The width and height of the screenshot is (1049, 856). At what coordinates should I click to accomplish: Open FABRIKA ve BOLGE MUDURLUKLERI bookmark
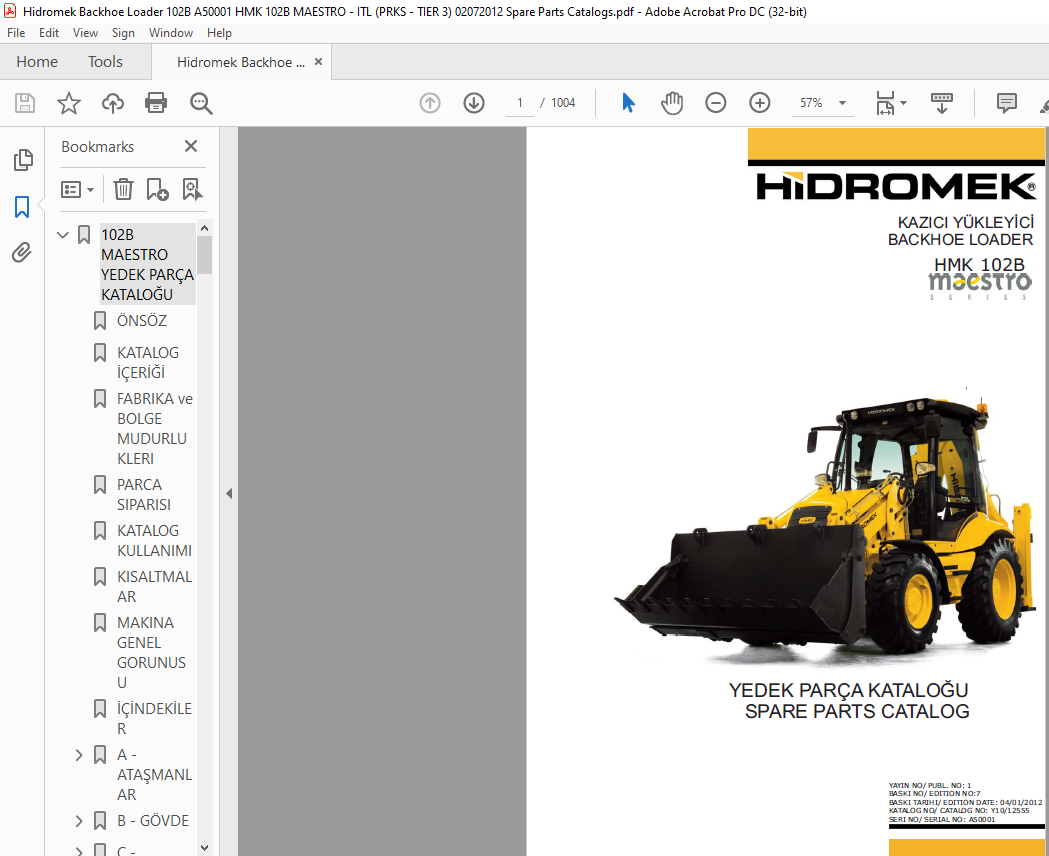pyautogui.click(x=155, y=429)
